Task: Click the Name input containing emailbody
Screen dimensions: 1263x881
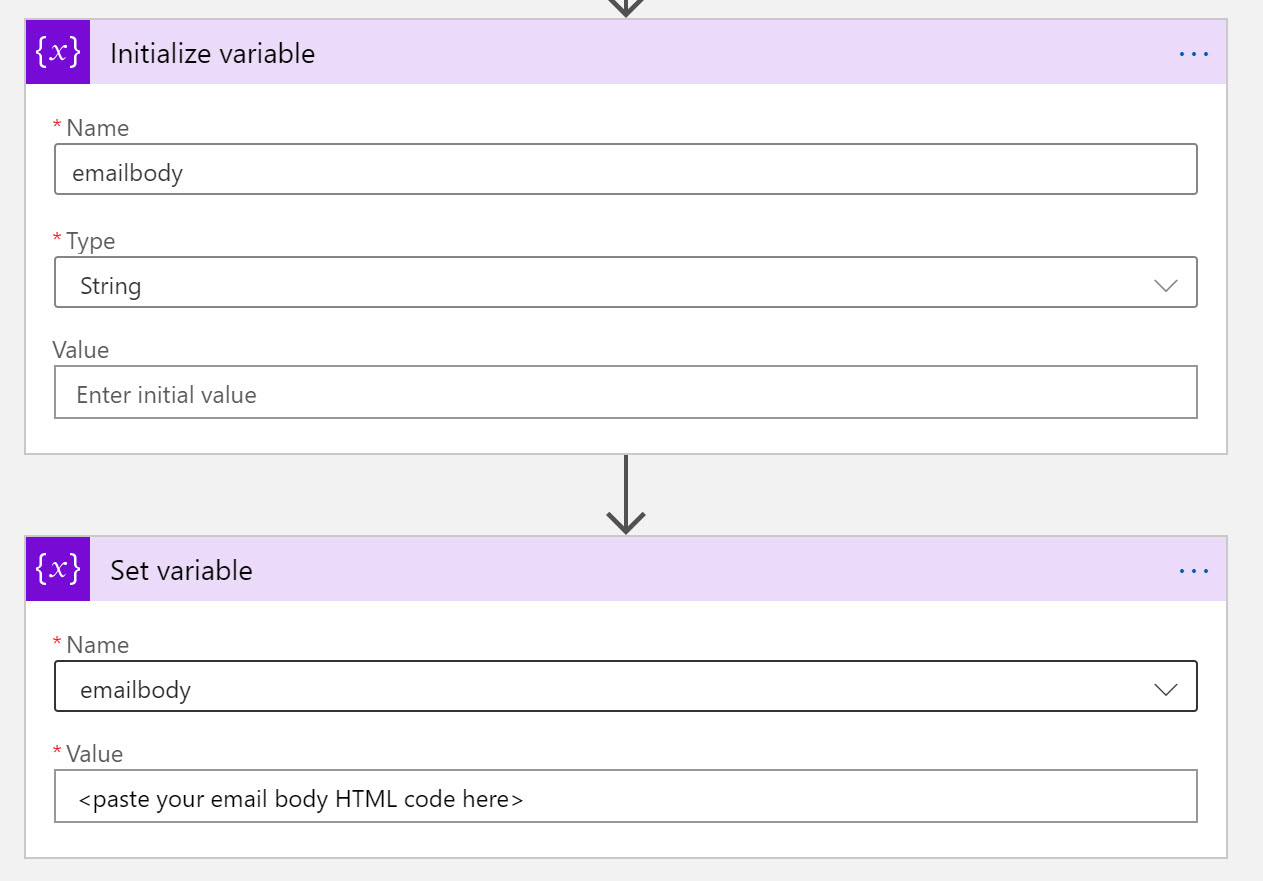Action: pyautogui.click(x=626, y=169)
